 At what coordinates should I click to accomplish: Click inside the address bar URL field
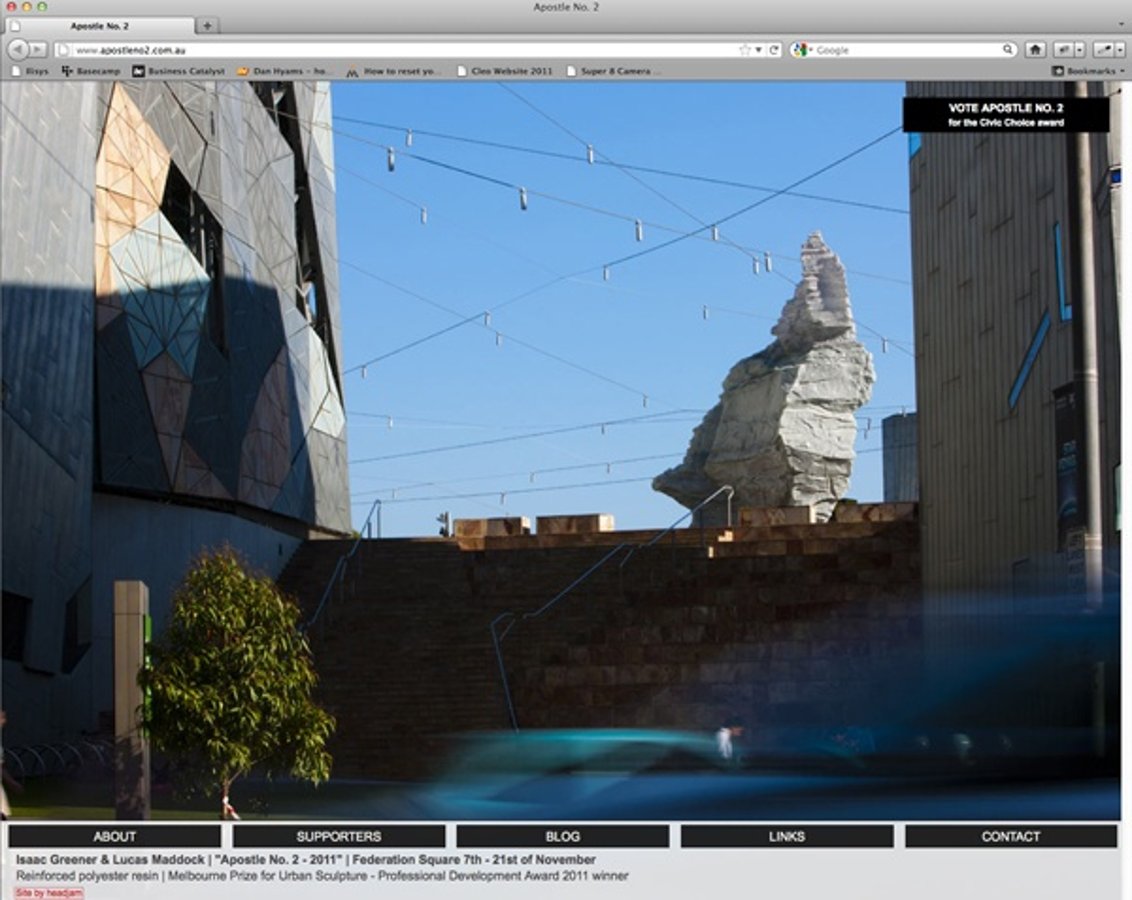click(x=400, y=49)
